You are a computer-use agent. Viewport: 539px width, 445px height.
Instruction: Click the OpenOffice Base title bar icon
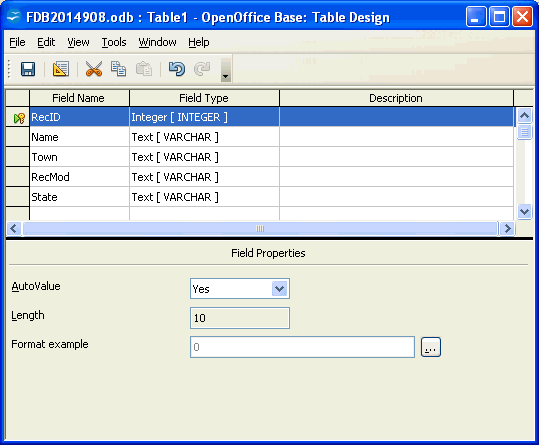click(x=14, y=16)
